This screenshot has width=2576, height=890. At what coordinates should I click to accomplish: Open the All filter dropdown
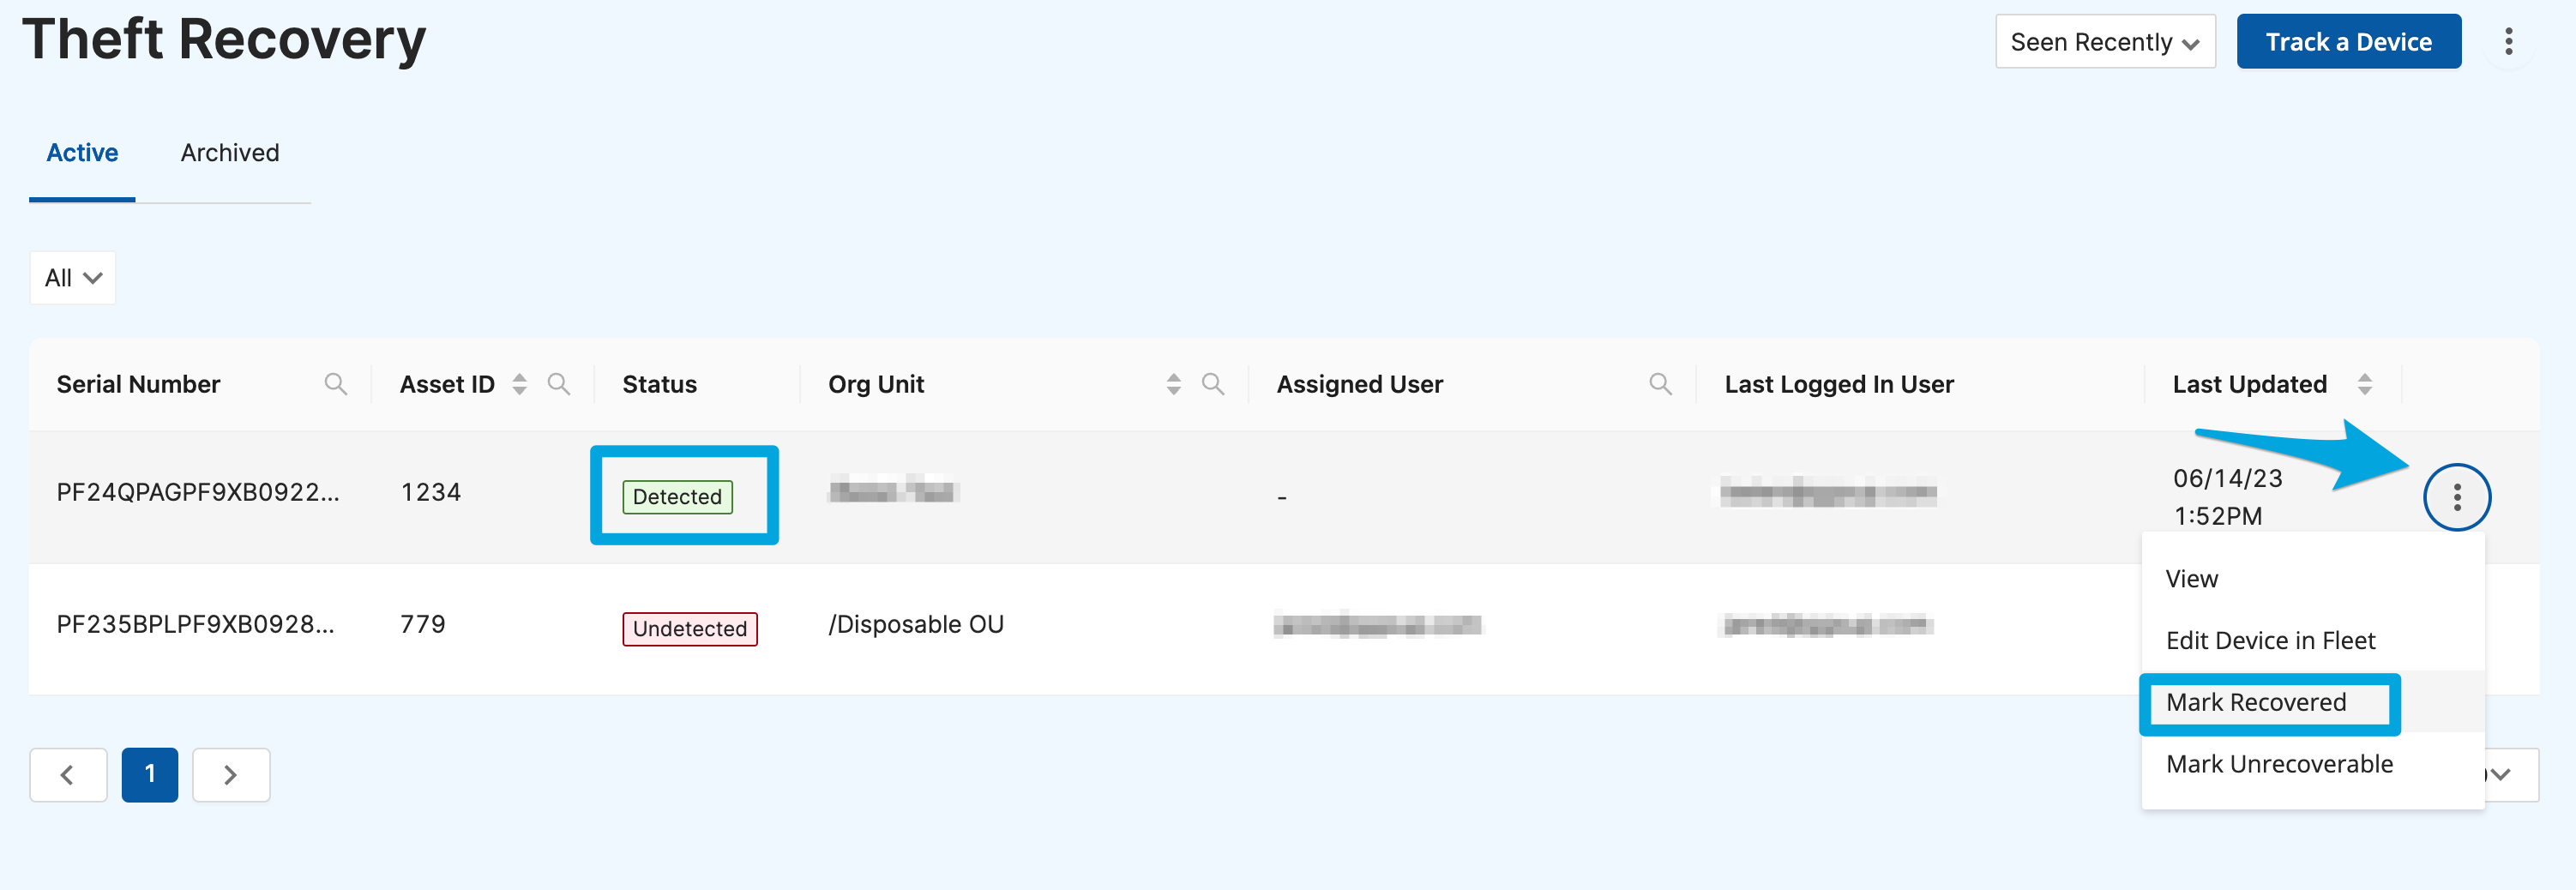point(73,278)
